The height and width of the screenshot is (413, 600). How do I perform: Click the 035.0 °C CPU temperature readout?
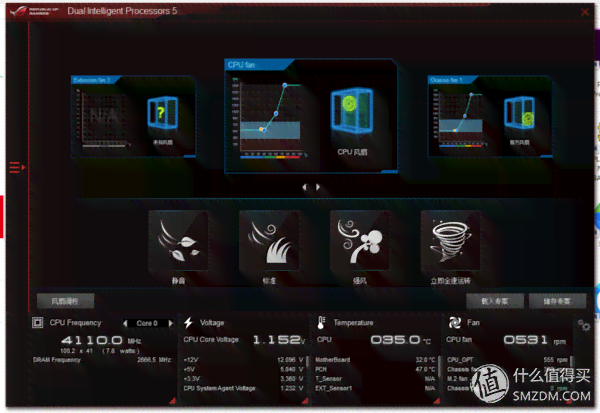400,340
